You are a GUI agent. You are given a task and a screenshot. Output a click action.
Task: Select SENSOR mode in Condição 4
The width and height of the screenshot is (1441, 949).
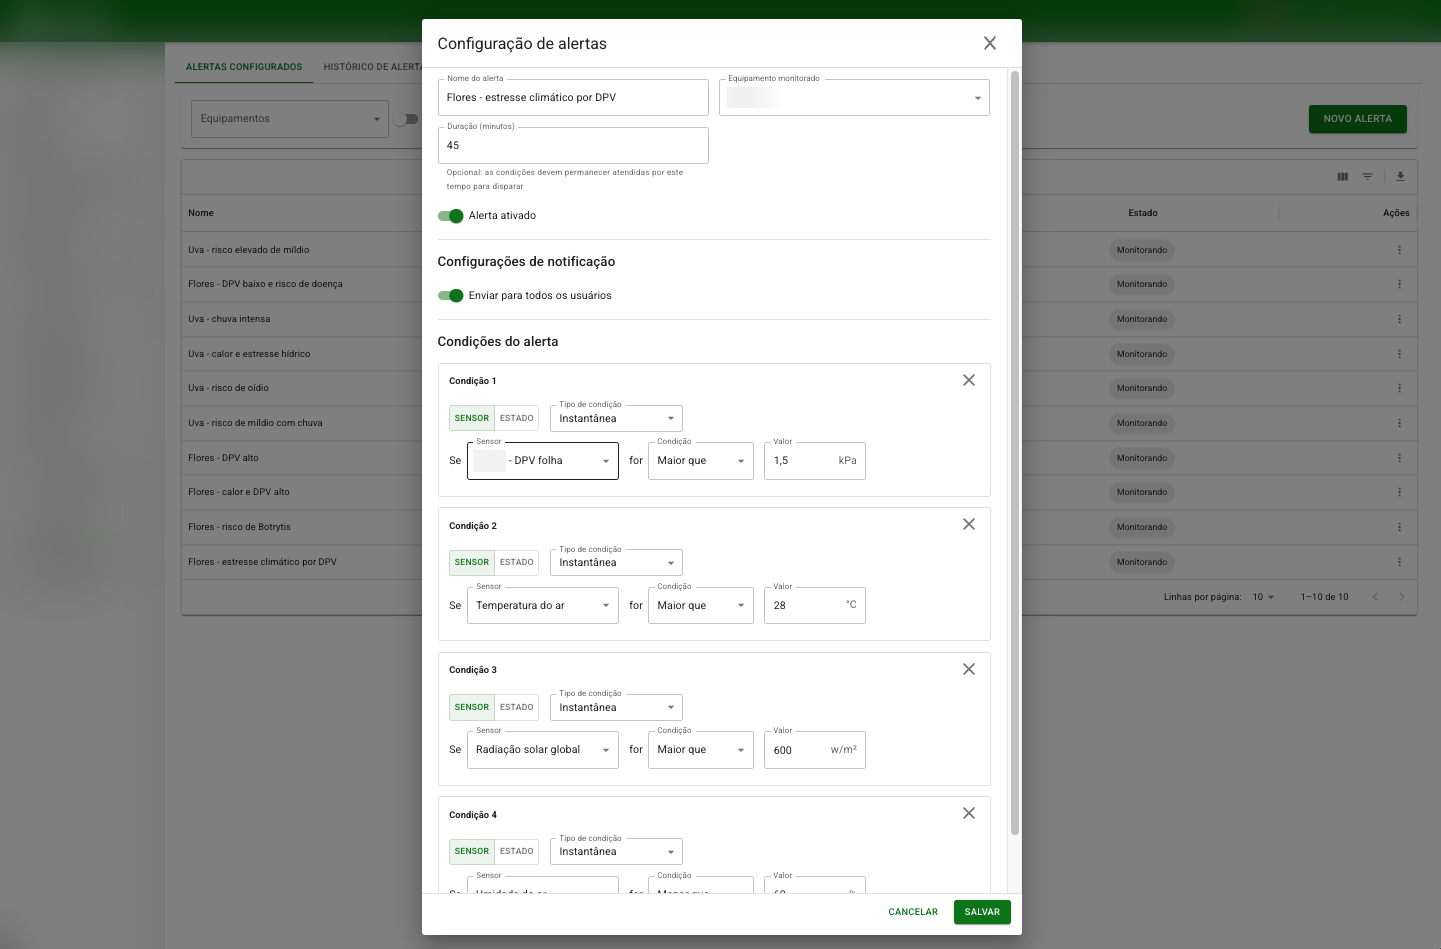(472, 851)
